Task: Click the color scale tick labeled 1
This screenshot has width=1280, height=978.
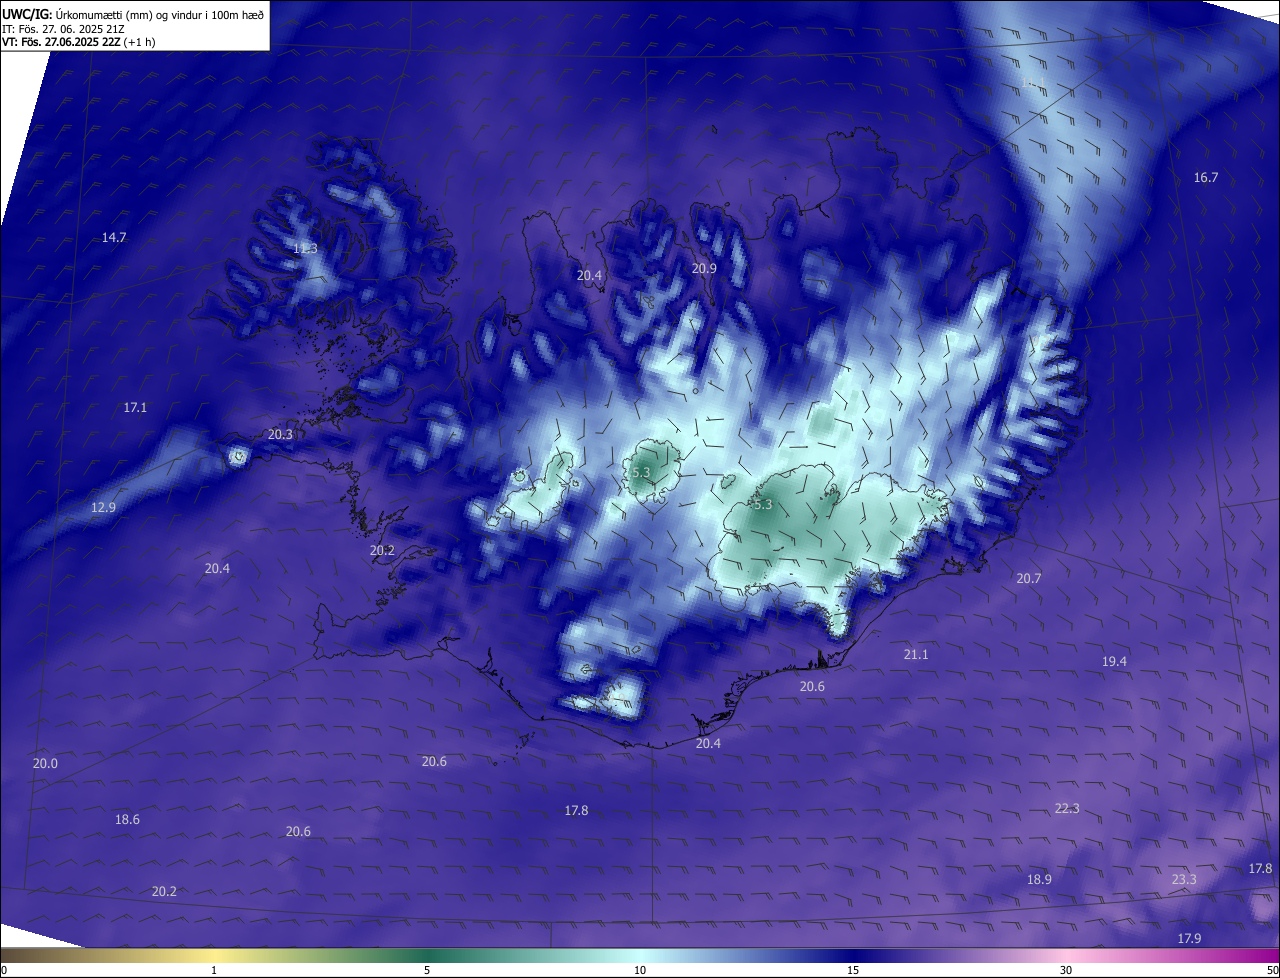Action: point(214,971)
